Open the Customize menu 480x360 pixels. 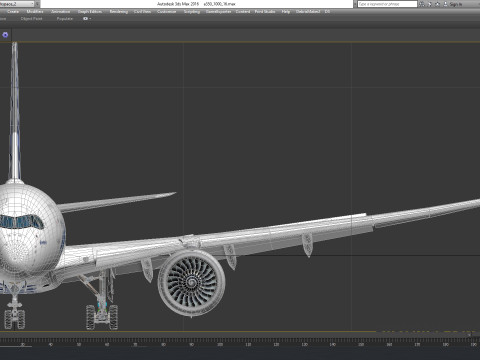pyautogui.click(x=167, y=12)
